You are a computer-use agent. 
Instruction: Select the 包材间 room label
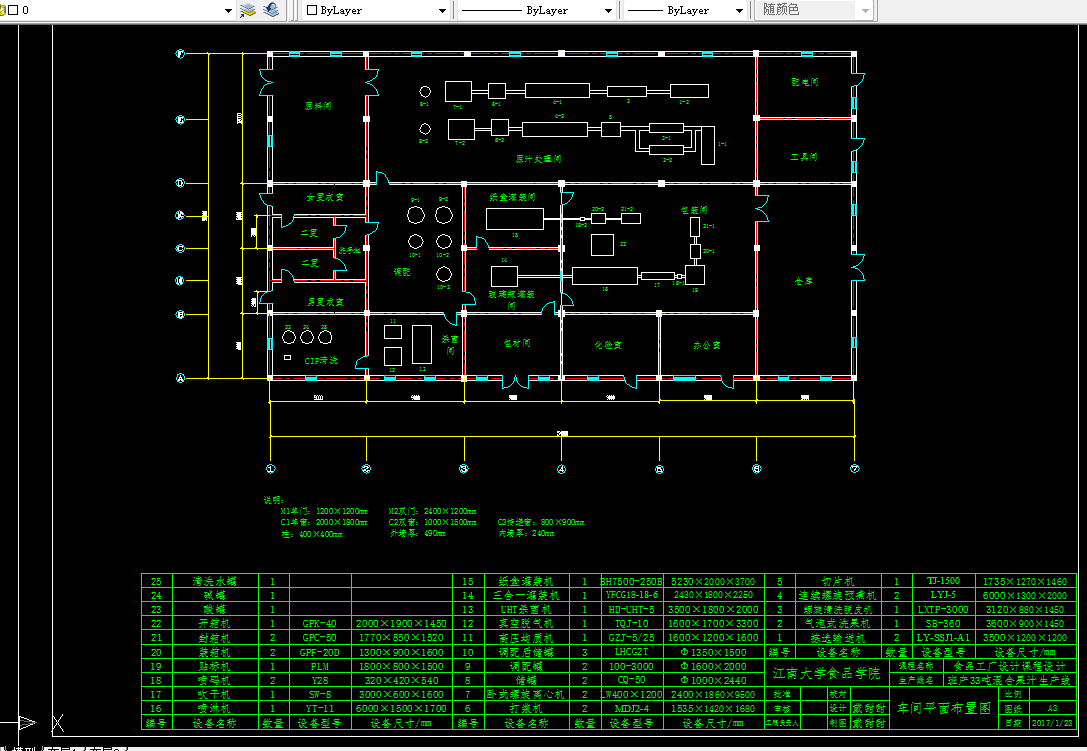(516, 343)
